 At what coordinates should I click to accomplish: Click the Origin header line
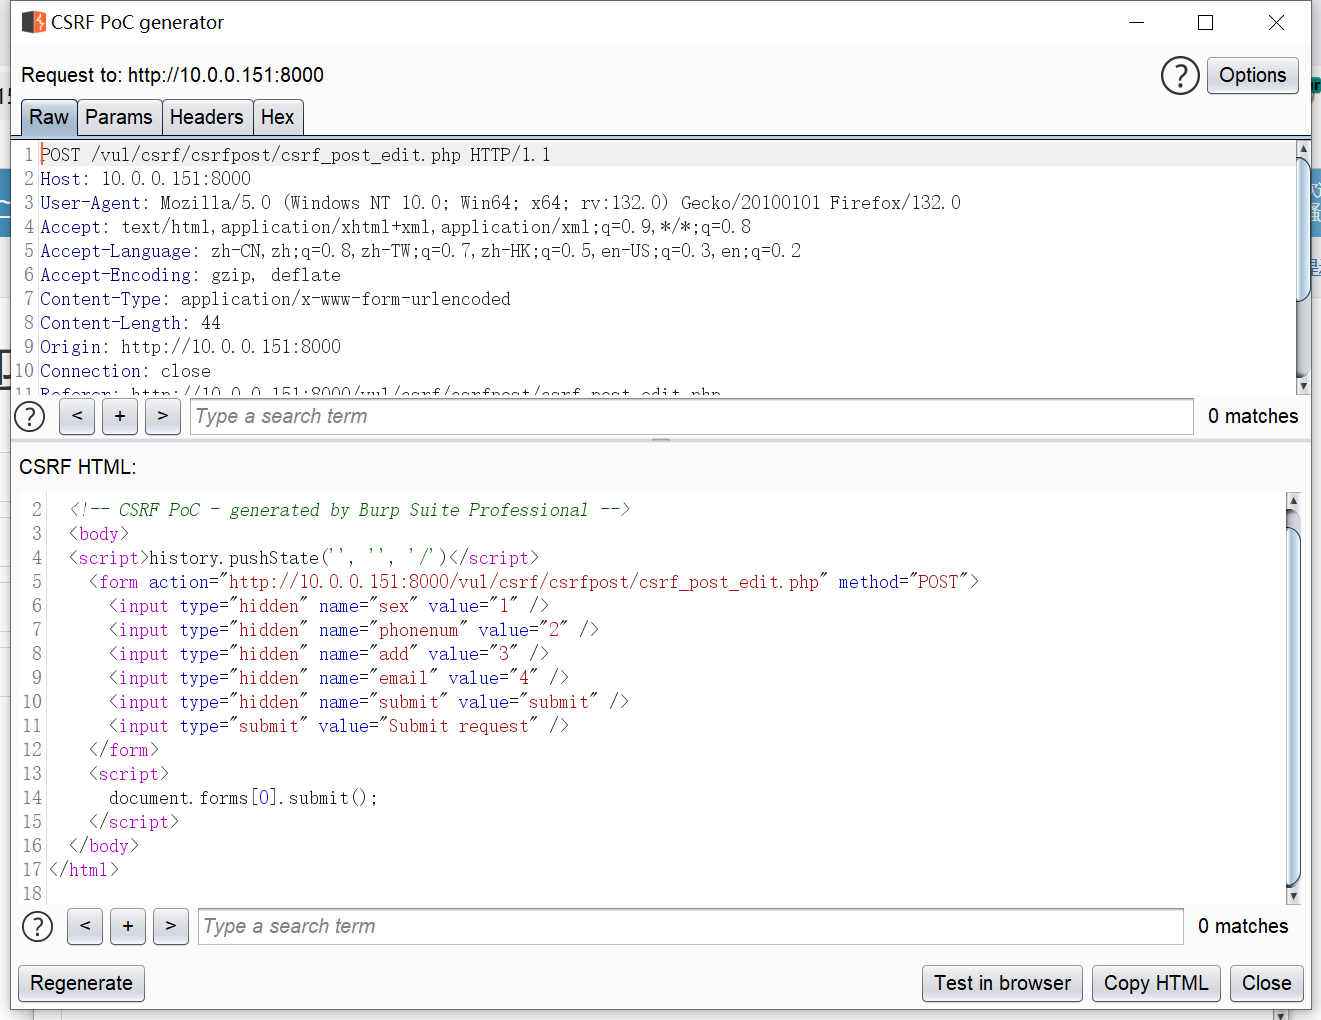tap(190, 347)
